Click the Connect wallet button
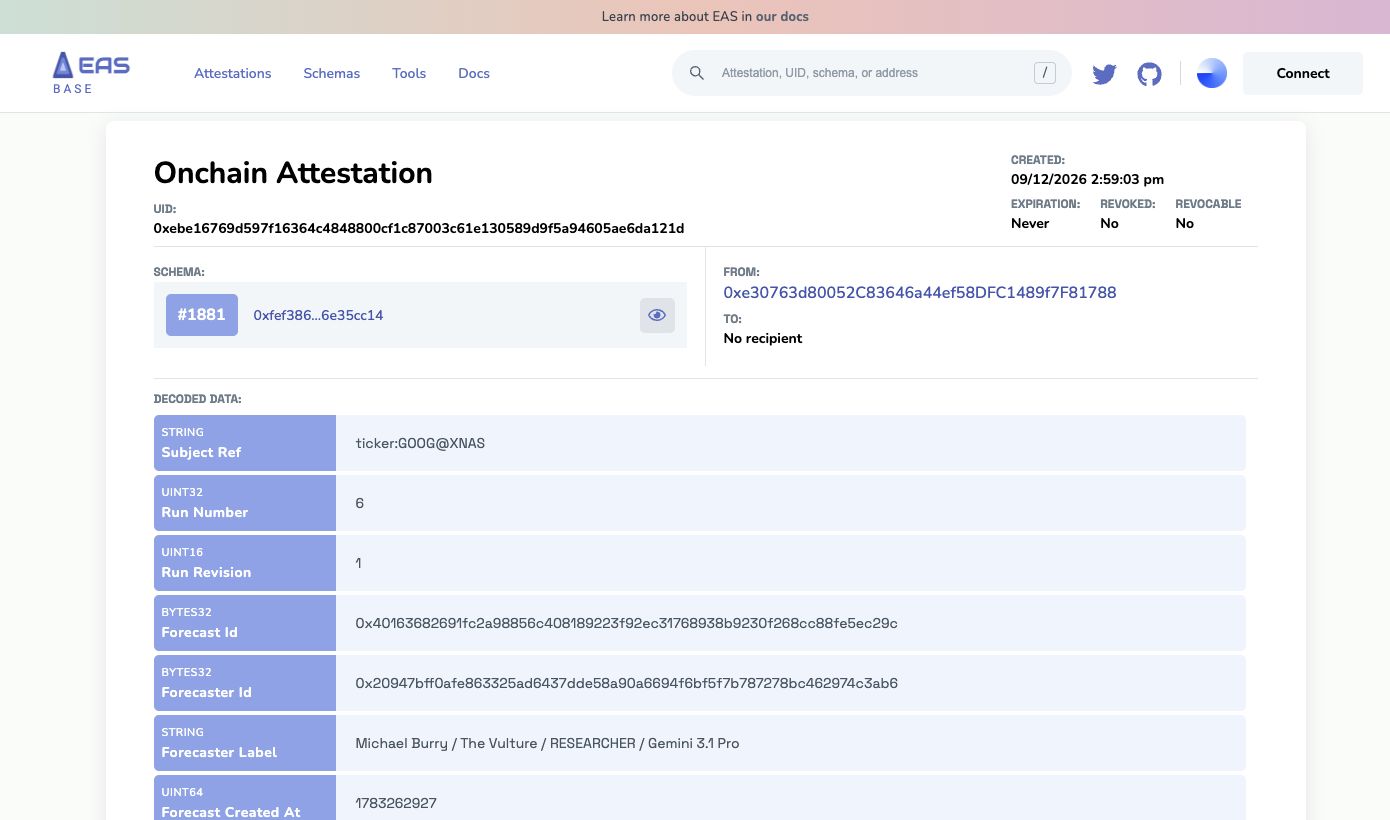This screenshot has height=820, width=1390. pos(1303,73)
